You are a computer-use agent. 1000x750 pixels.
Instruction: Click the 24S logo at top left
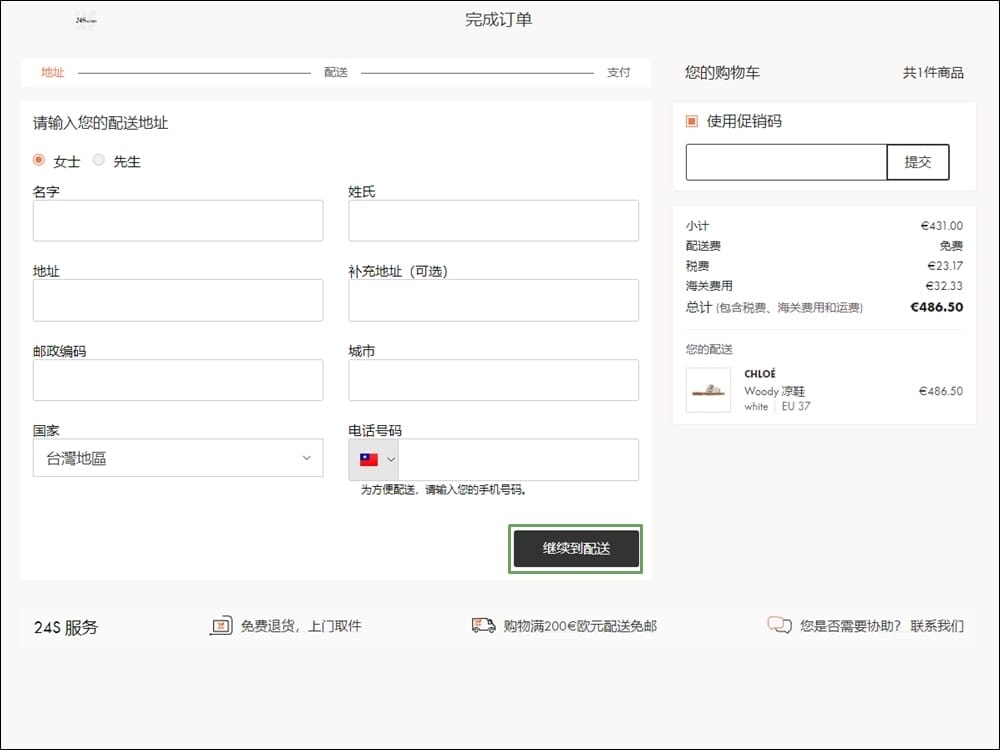tap(85, 20)
